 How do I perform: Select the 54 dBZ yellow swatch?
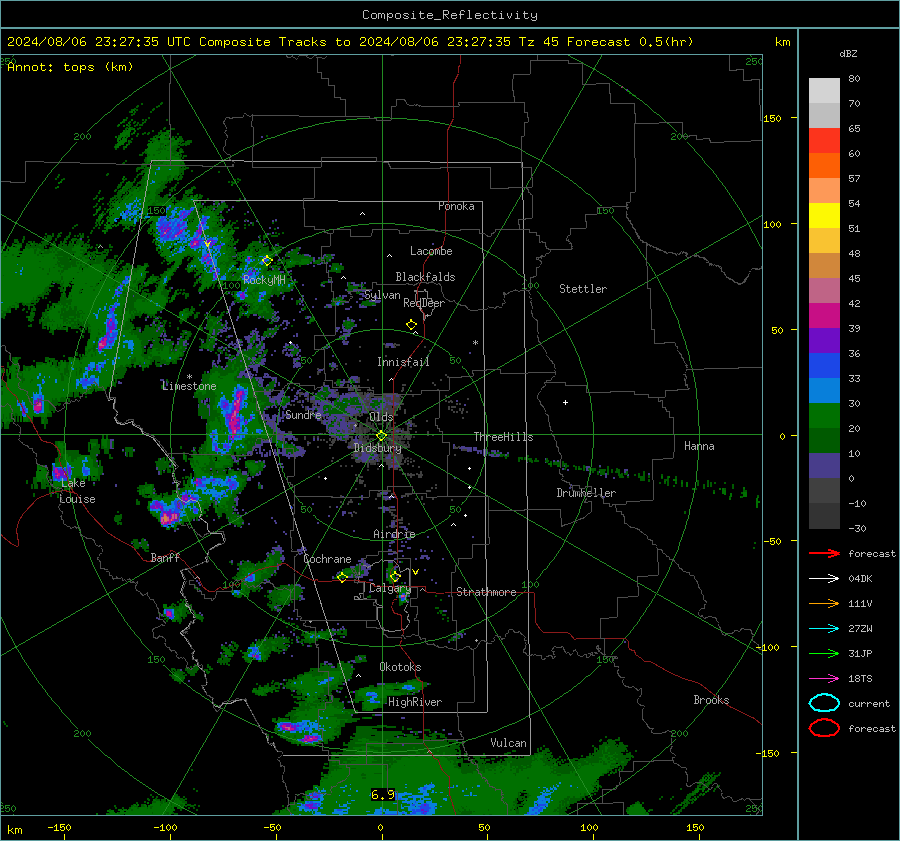coord(824,216)
